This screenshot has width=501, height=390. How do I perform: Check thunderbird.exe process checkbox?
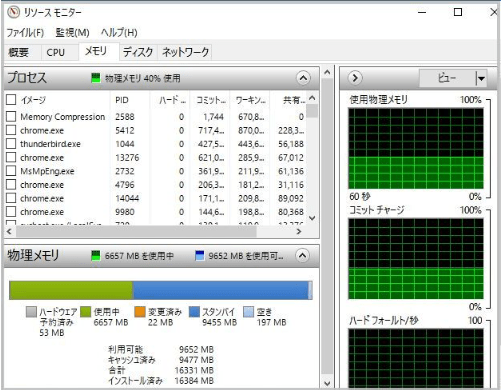[x=11, y=144]
